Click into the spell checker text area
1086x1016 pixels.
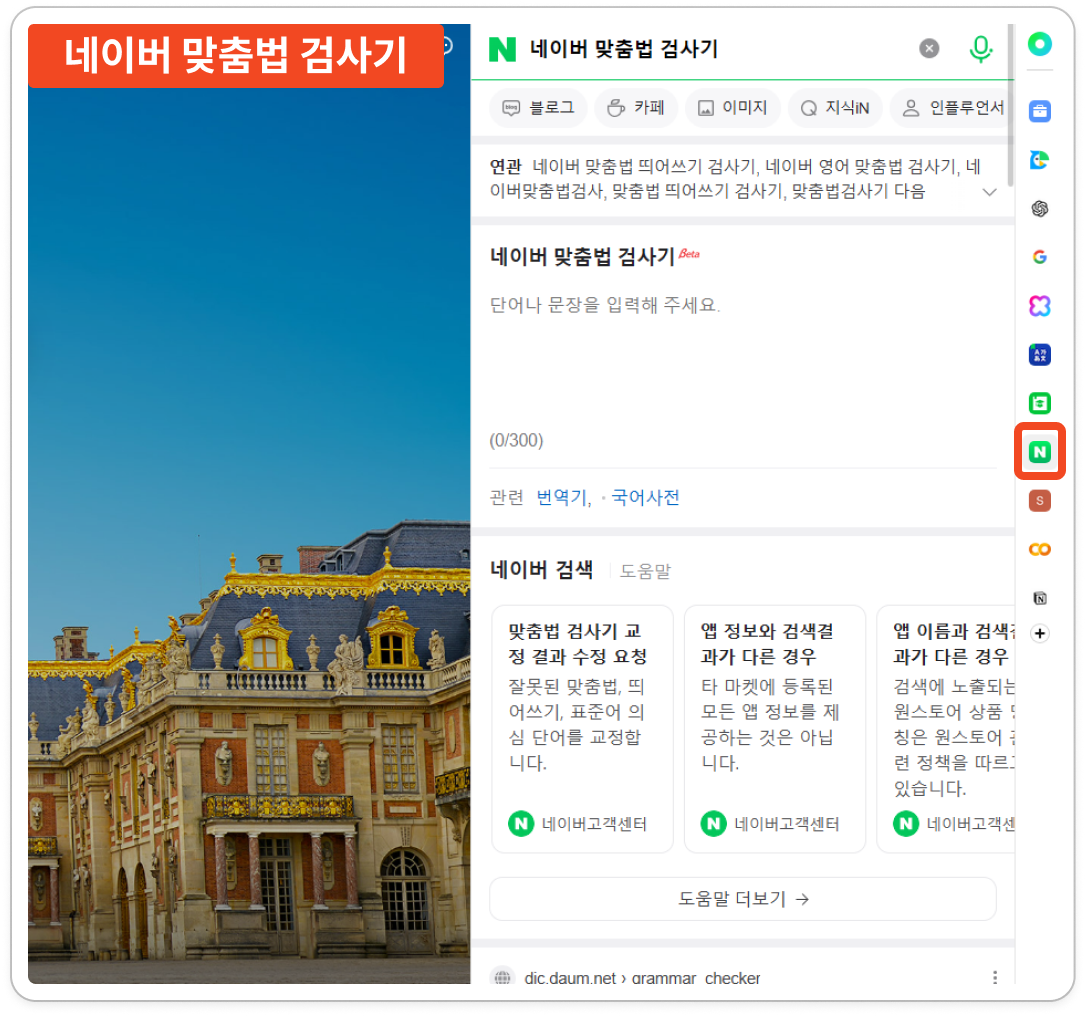pyautogui.click(x=742, y=360)
